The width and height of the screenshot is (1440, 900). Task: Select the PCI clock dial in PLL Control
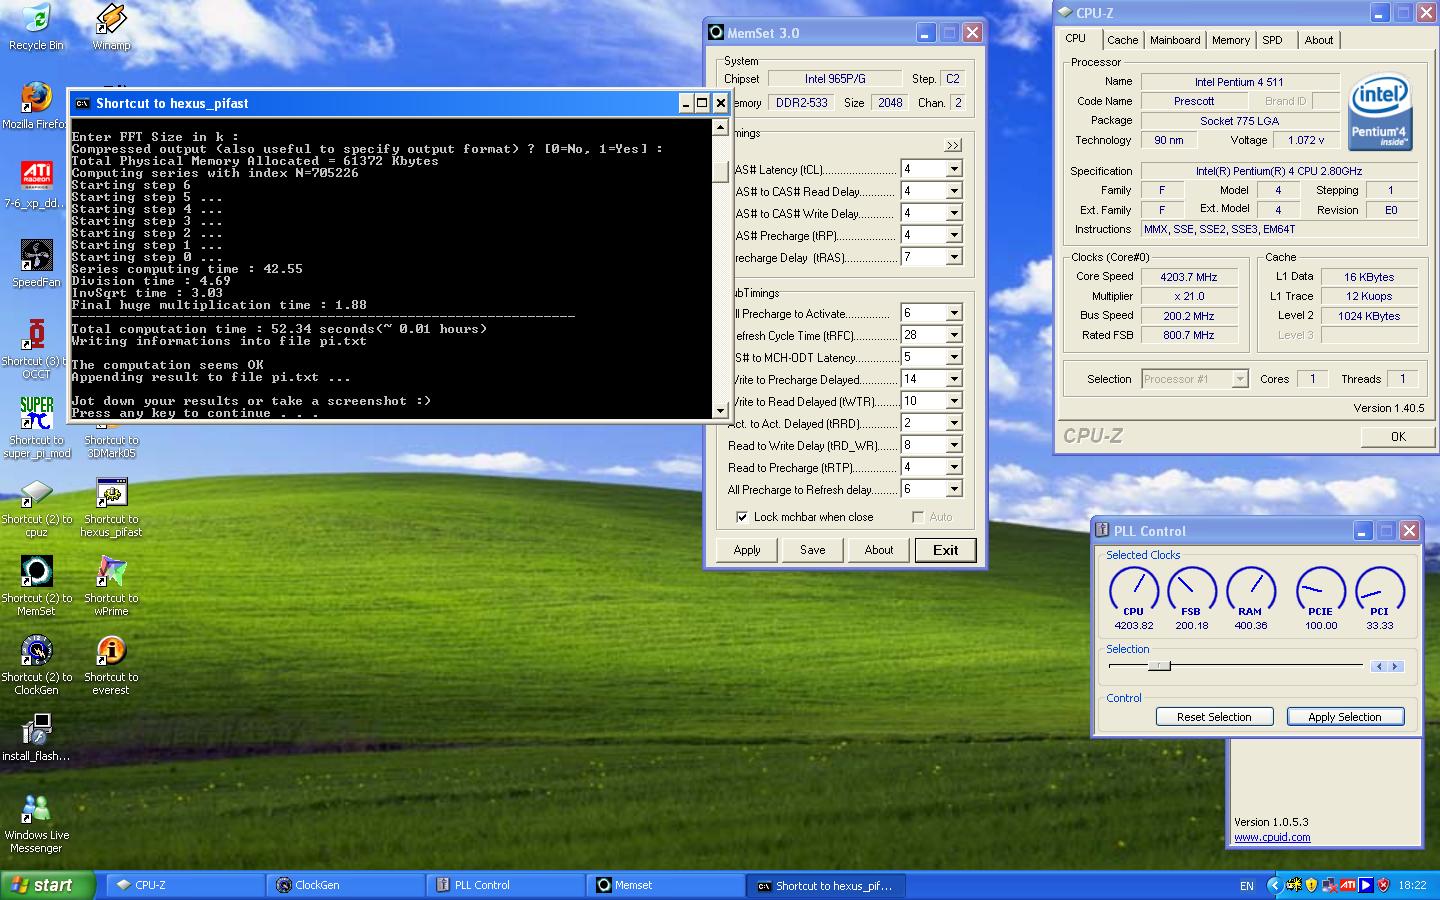[x=1379, y=598]
